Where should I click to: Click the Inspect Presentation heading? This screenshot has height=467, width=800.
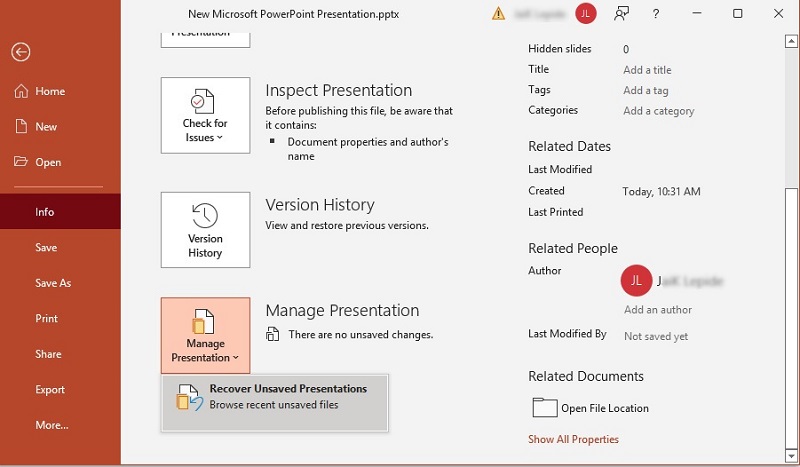(338, 90)
